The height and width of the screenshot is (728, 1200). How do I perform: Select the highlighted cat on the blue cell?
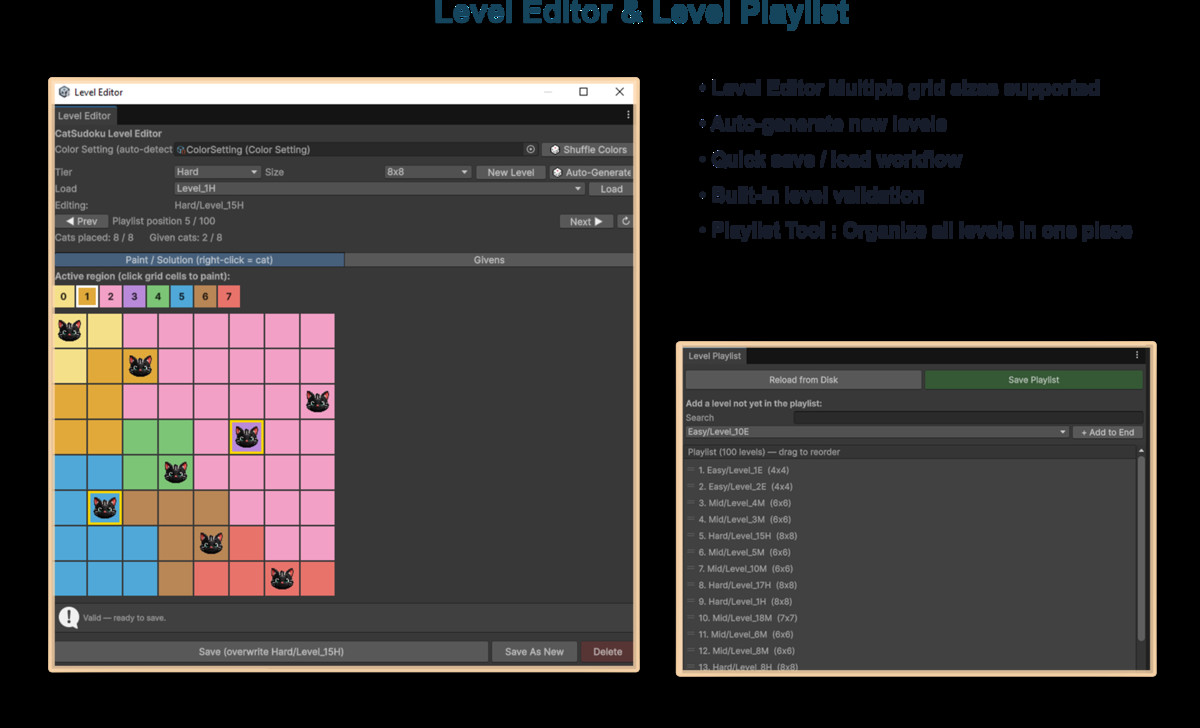coord(105,508)
